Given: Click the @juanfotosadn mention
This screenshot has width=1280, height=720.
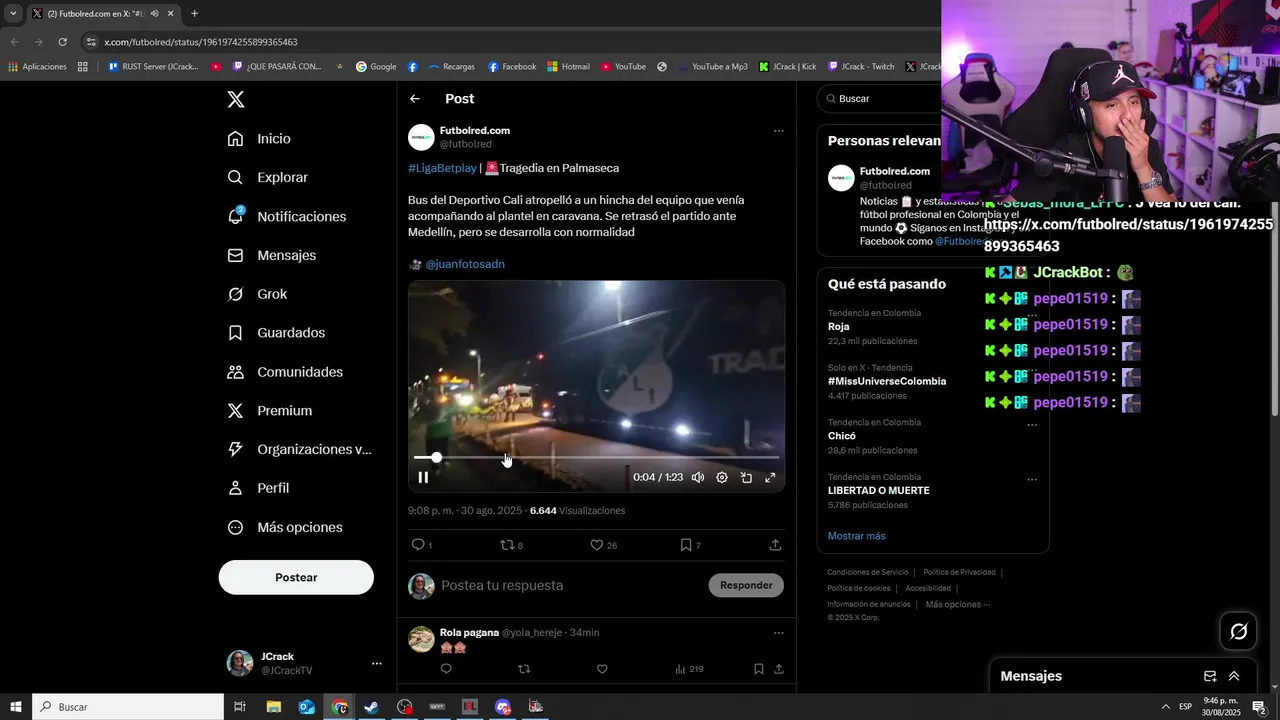Looking at the screenshot, I should click(465, 264).
